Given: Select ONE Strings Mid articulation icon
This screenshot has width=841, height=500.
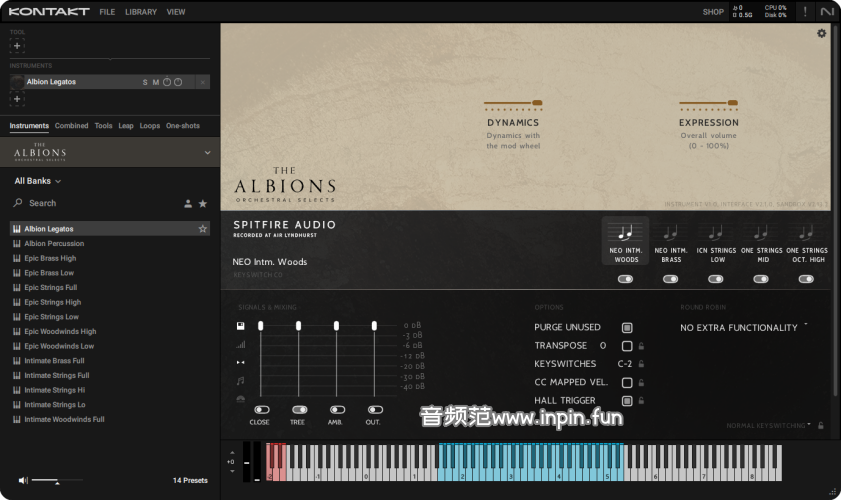Looking at the screenshot, I should coord(761,232).
